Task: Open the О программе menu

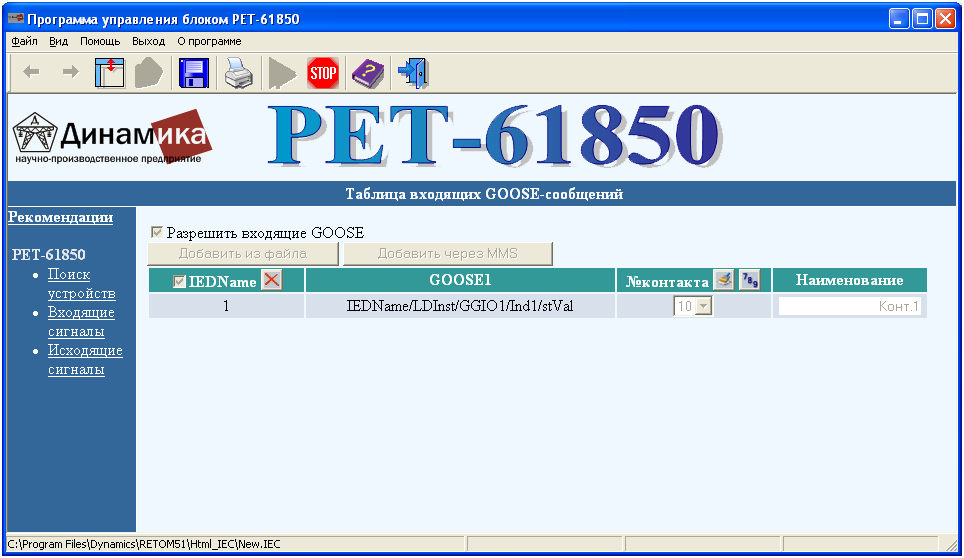Action: pos(209,41)
